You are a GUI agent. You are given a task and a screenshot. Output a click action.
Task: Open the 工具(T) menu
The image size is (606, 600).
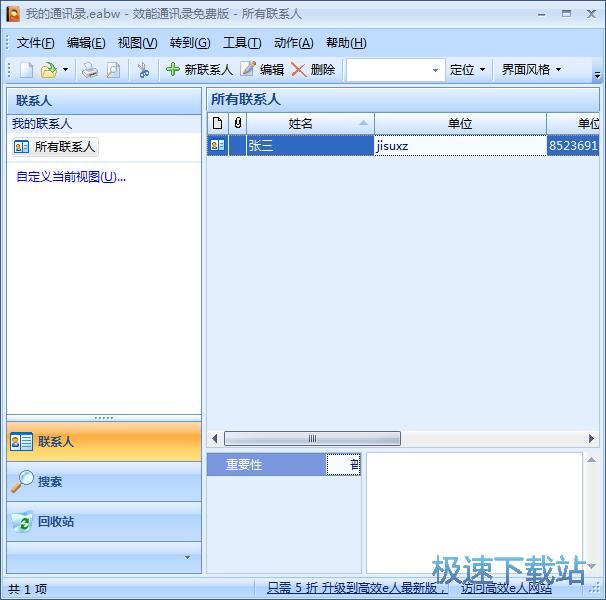click(242, 43)
